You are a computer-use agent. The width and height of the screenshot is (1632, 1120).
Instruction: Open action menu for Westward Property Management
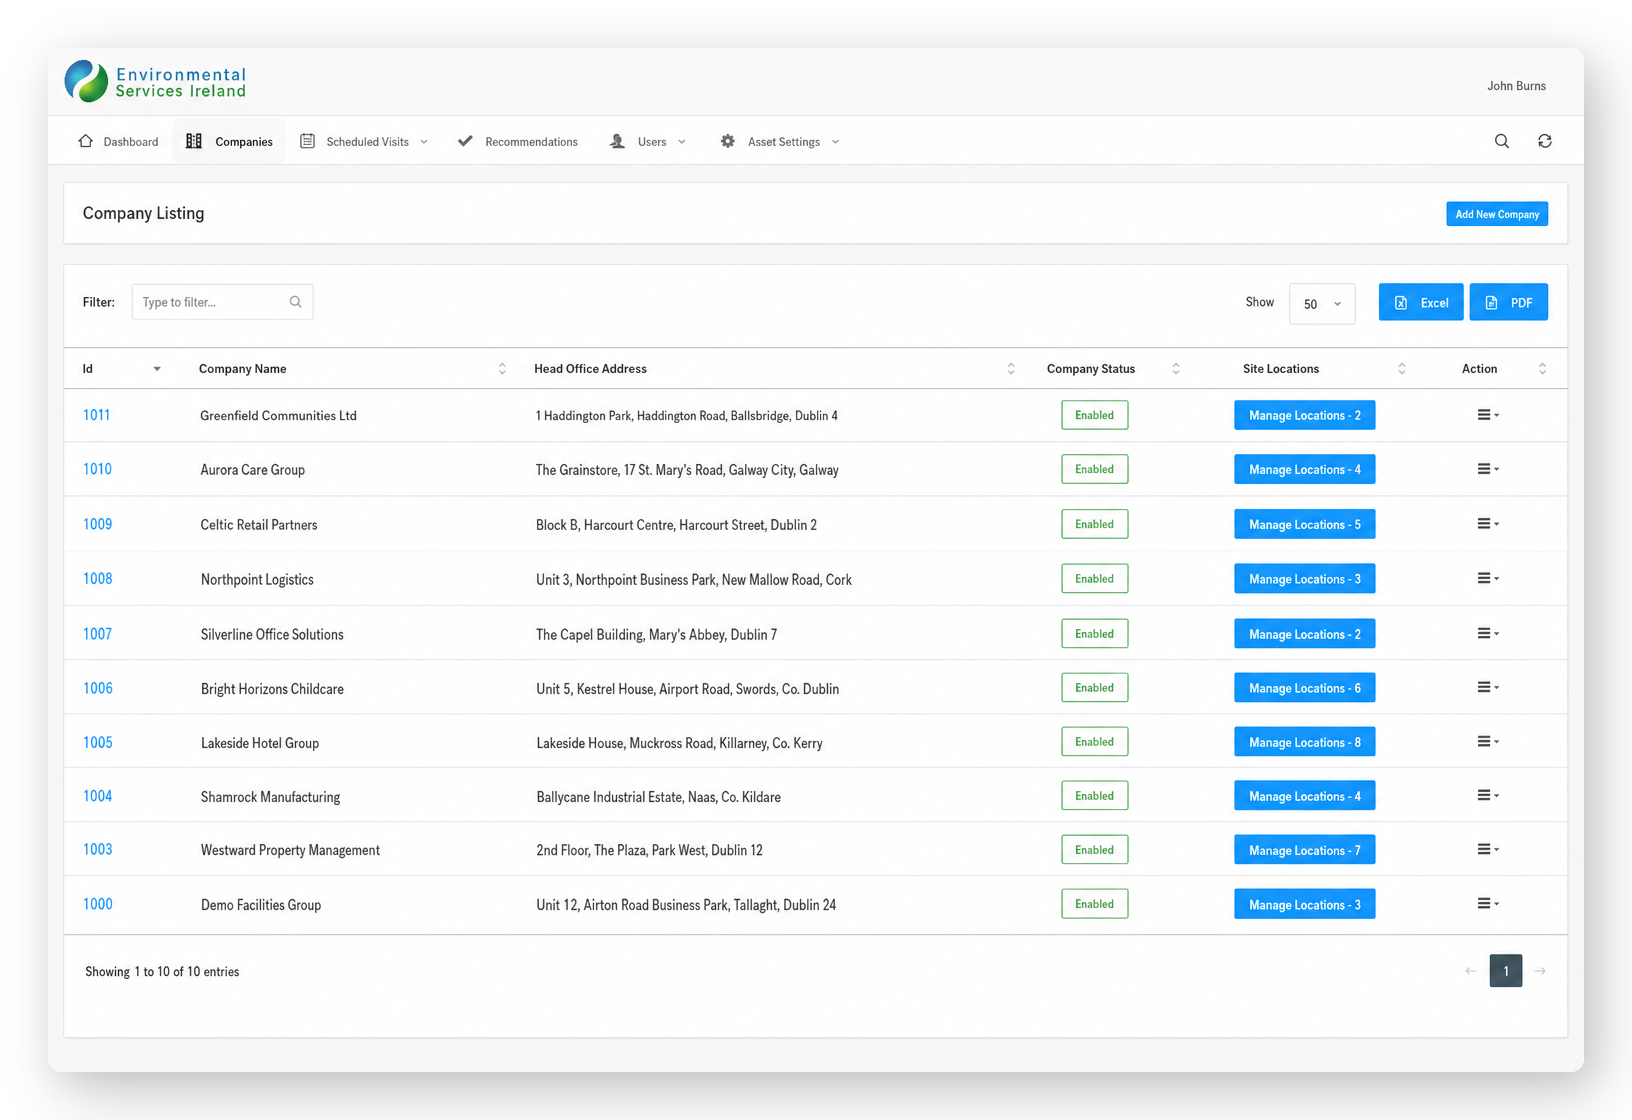1488,850
